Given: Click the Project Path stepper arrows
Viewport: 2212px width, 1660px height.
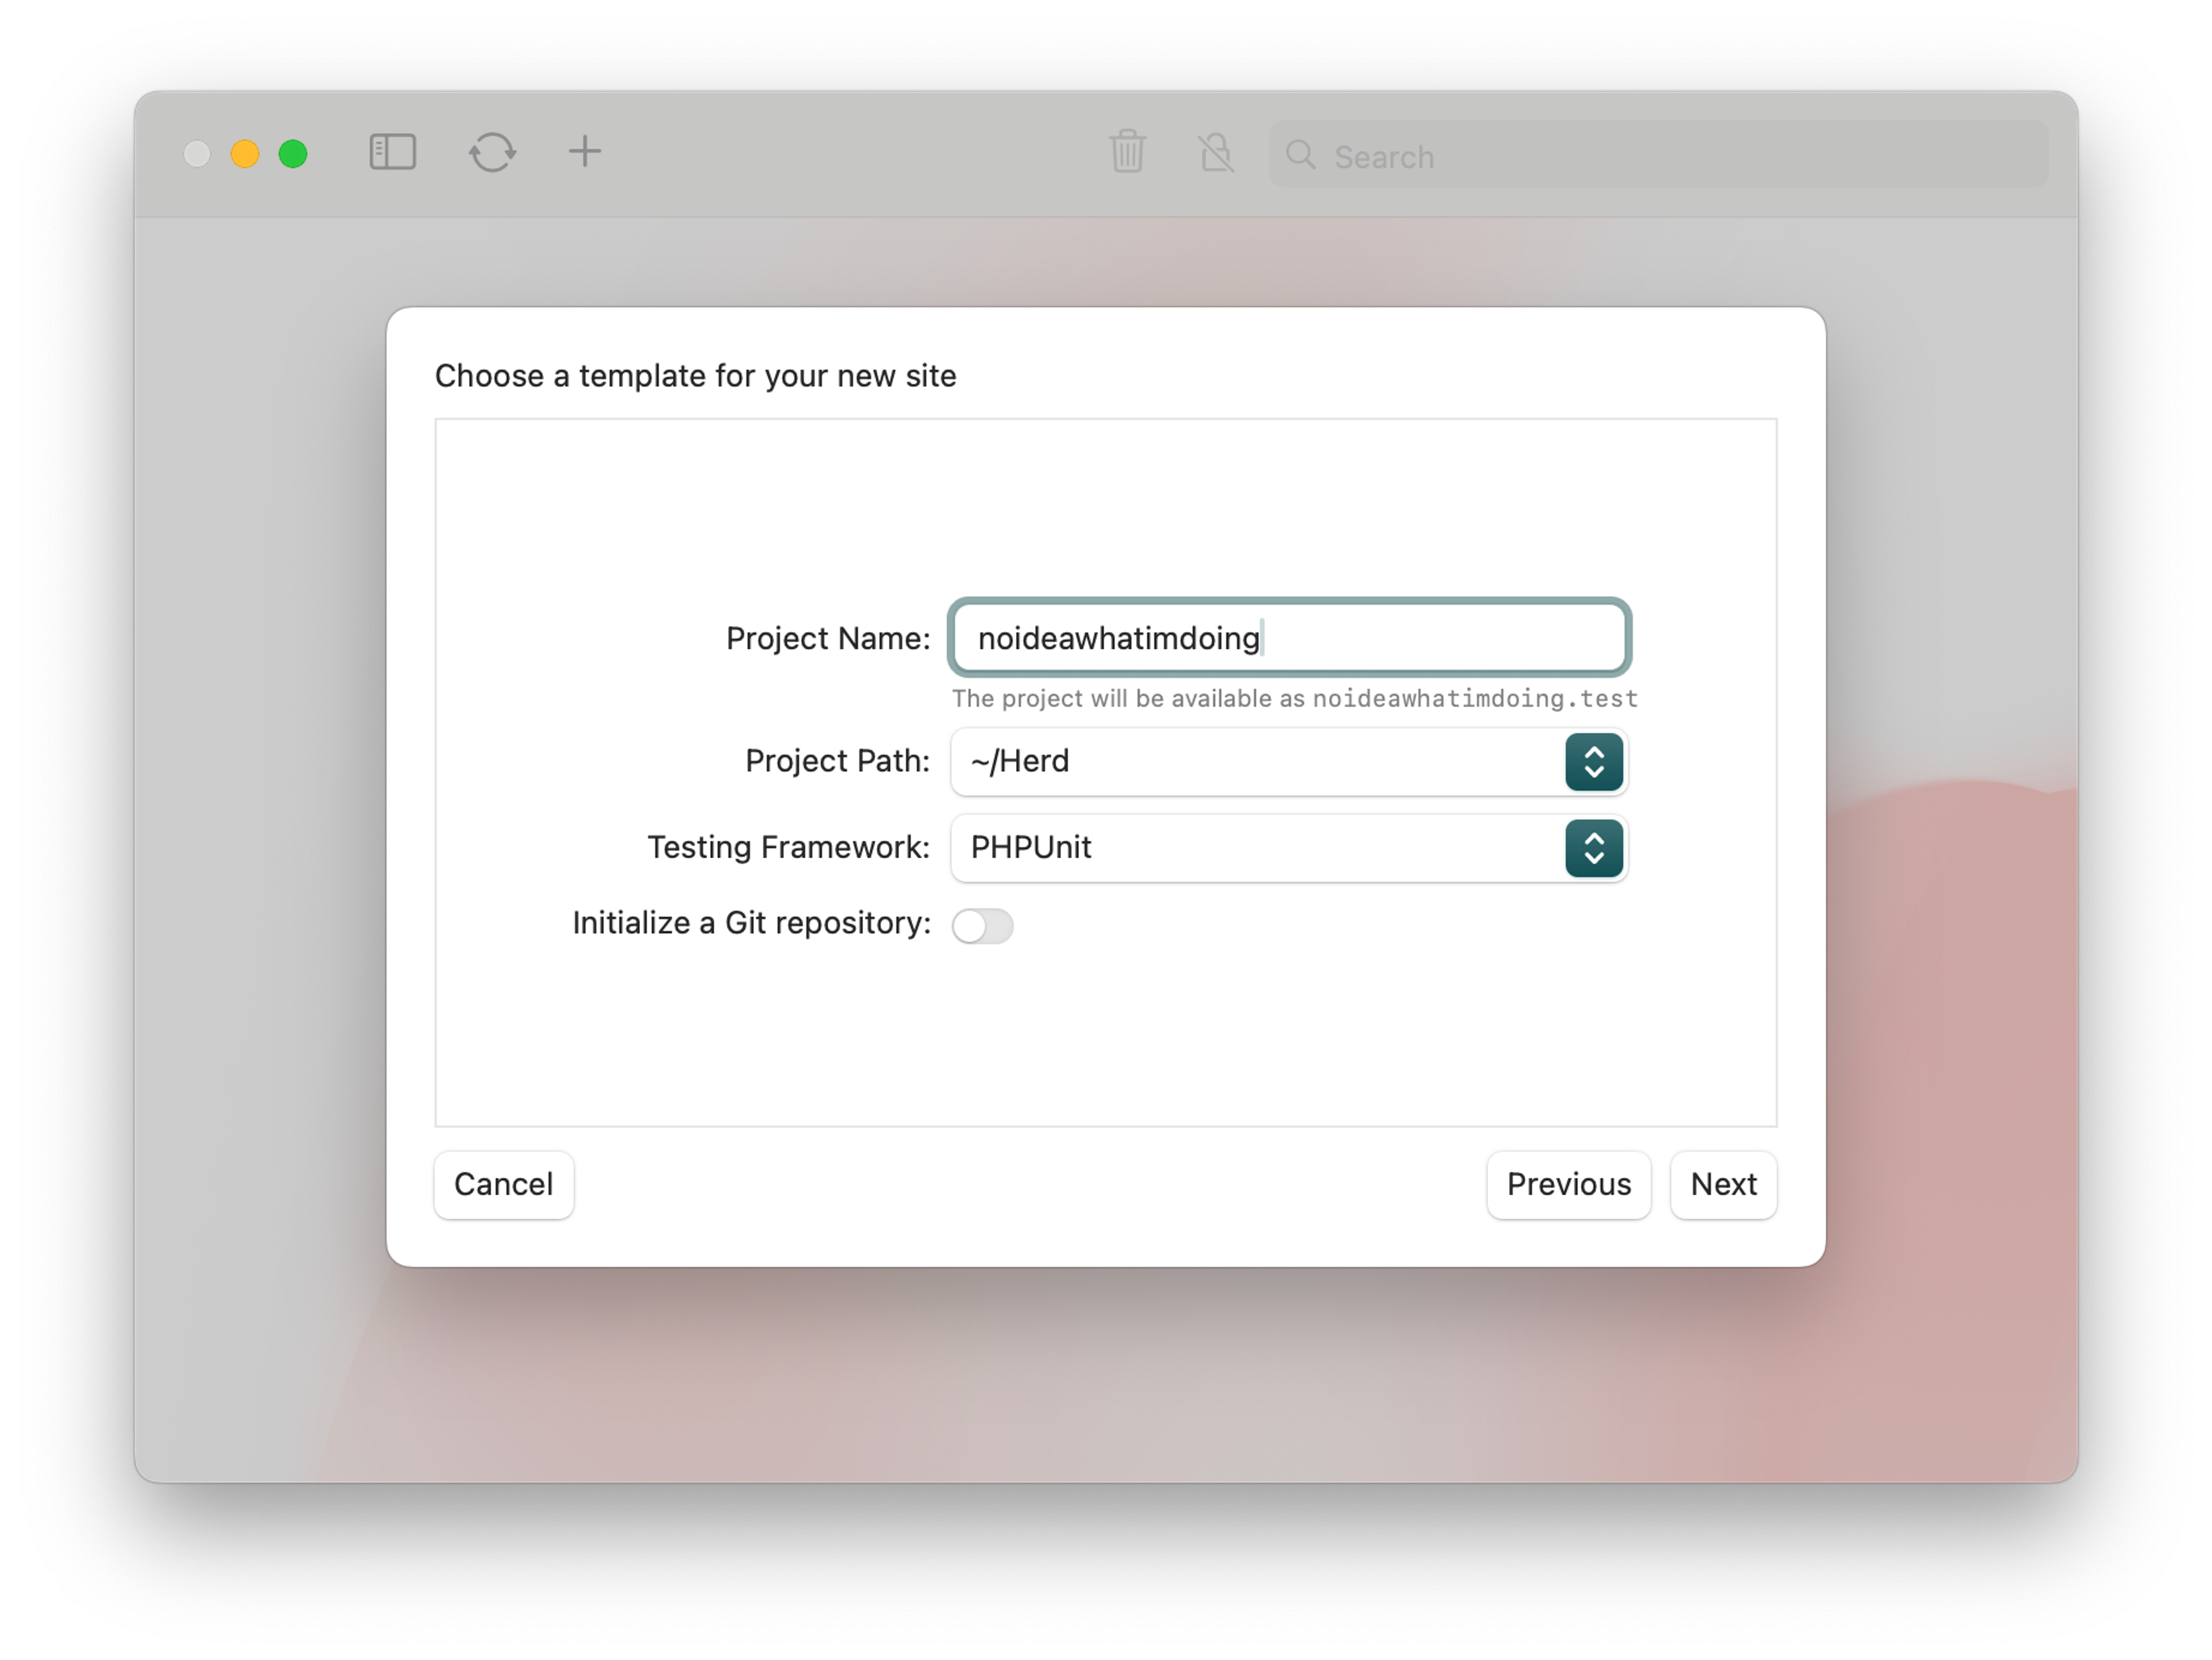Looking at the screenshot, I should click(1593, 762).
